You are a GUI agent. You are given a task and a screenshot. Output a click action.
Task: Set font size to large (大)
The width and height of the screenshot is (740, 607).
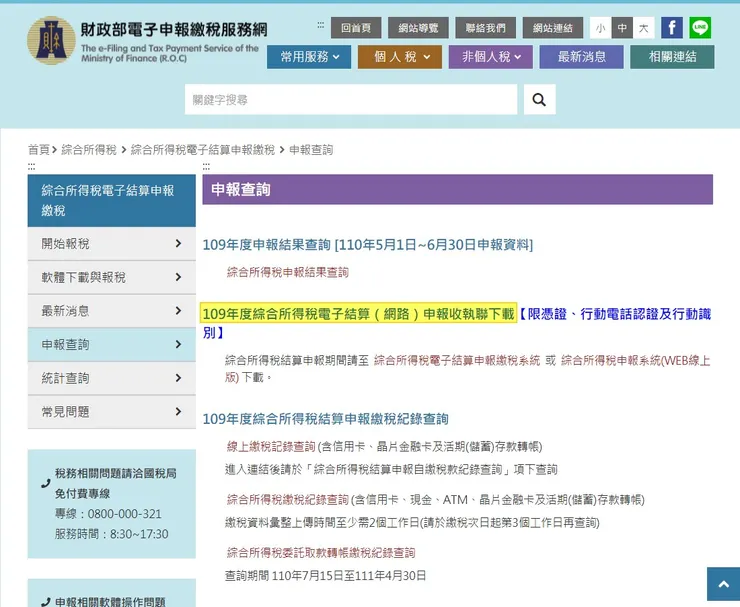[x=644, y=28]
